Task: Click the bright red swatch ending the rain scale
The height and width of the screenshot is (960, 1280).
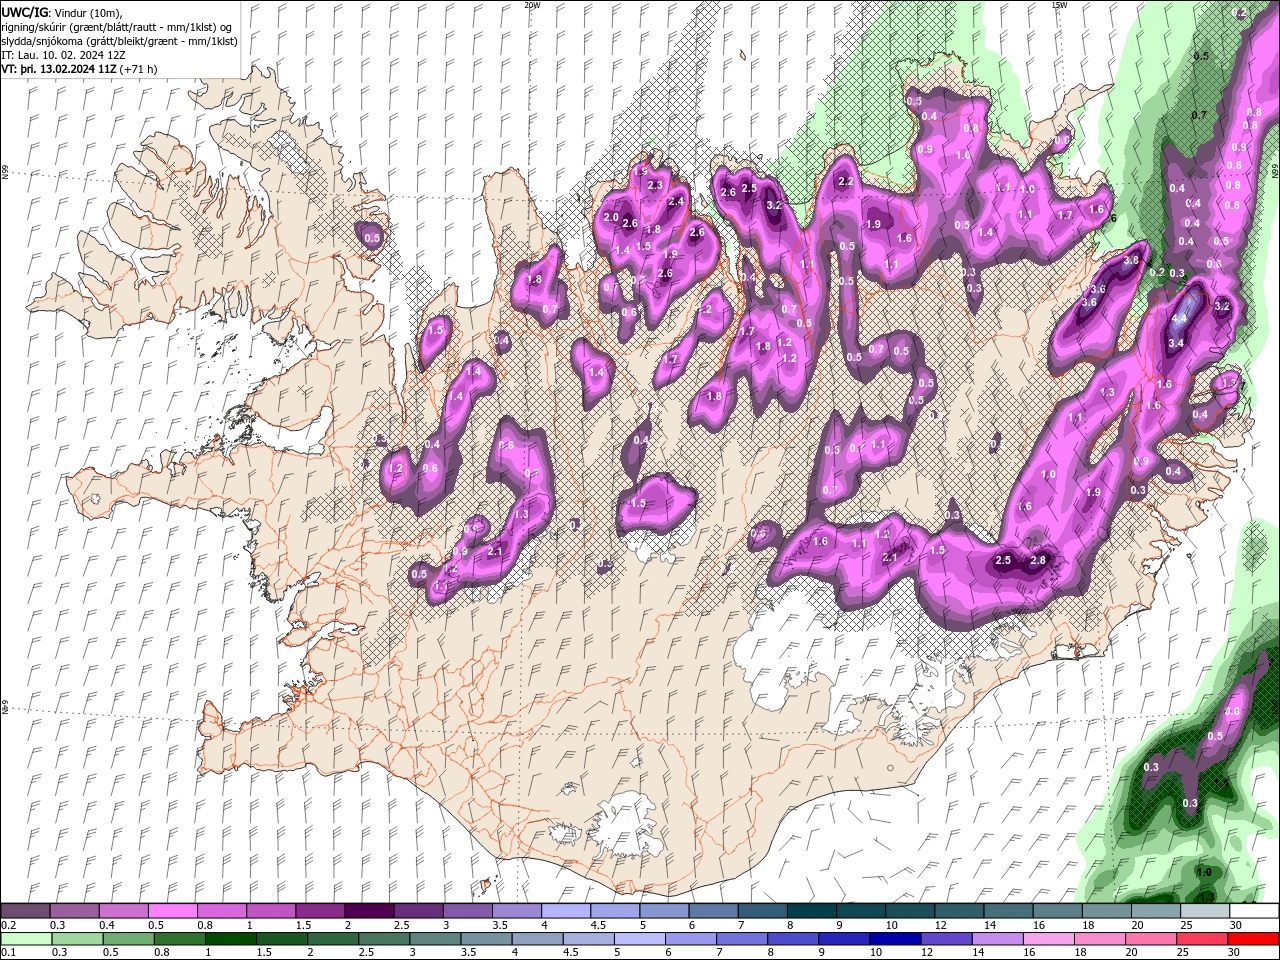Action: point(1253,939)
